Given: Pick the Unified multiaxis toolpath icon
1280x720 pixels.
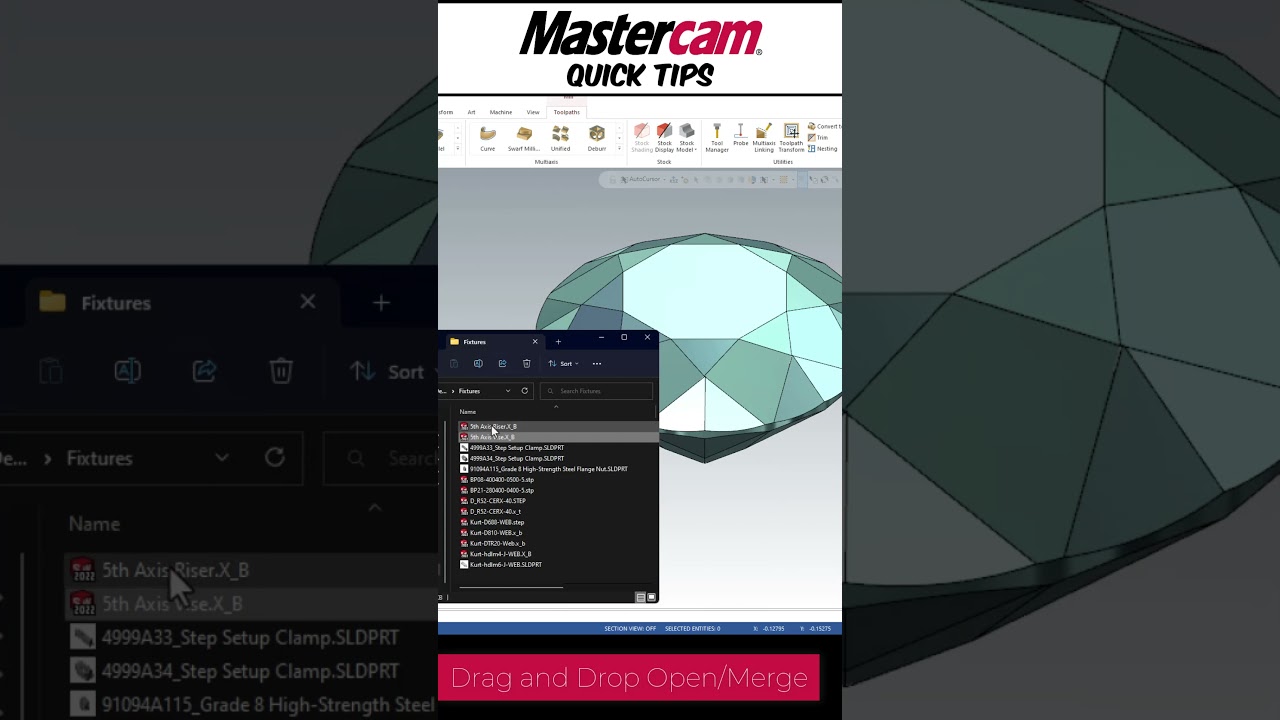Looking at the screenshot, I should click(560, 138).
